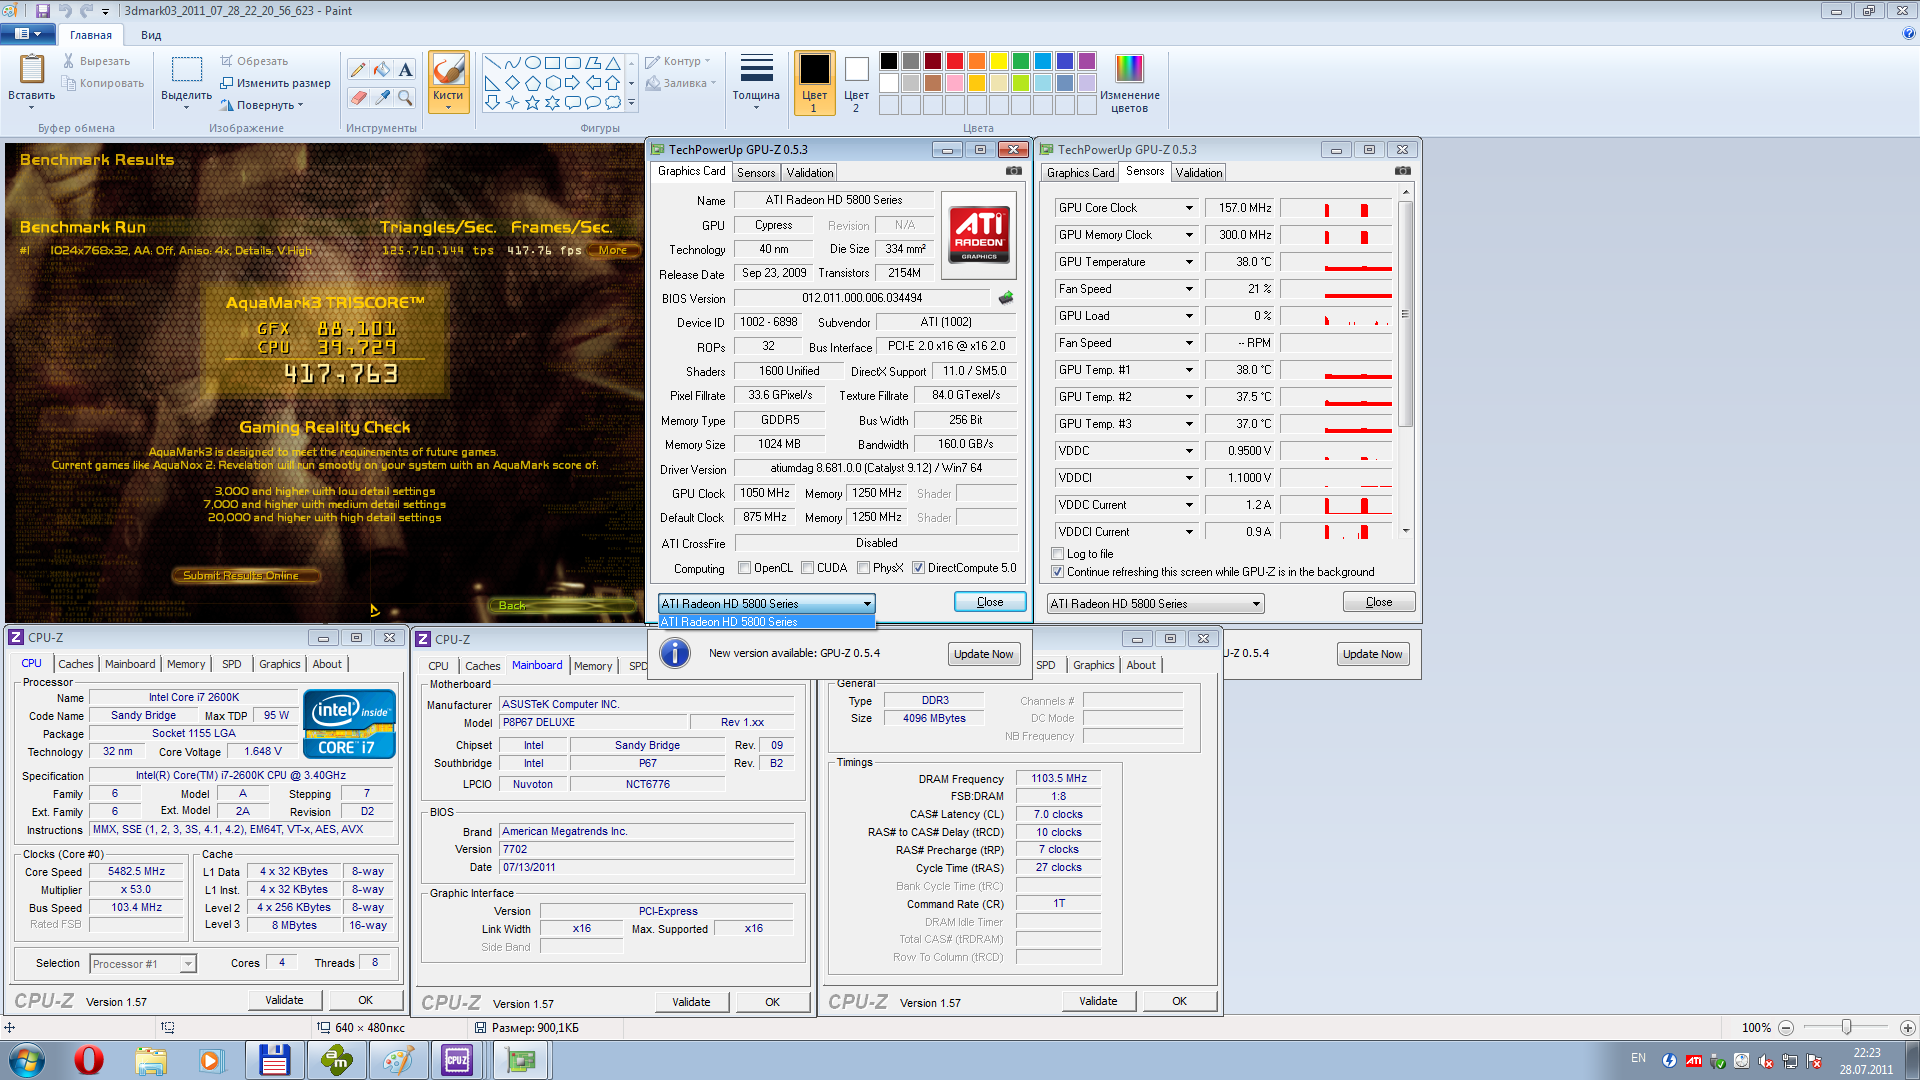This screenshot has height=1080, width=1920.
Task: Adjust the Paint zoom slider handle
Action: (x=1846, y=1027)
